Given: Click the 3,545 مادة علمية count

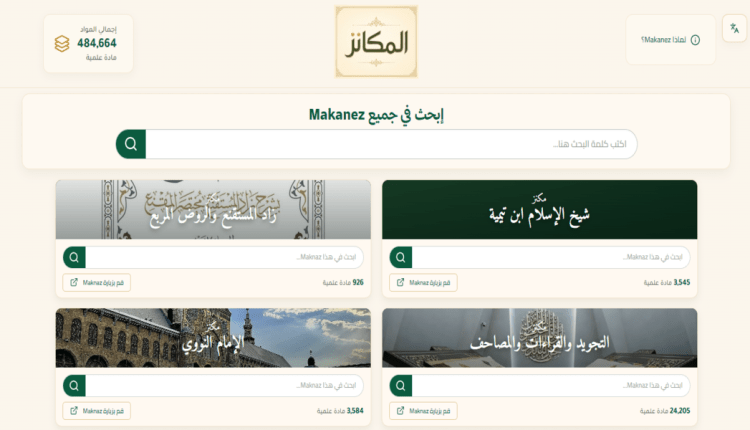Looking at the screenshot, I should click(x=667, y=283).
